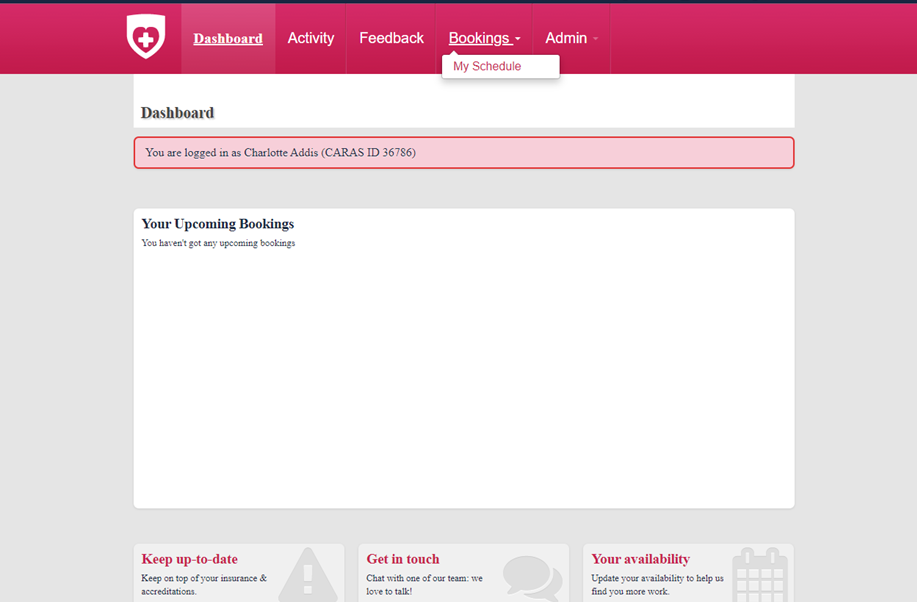917x602 pixels.
Task: Open the Feedback page
Action: pos(391,38)
